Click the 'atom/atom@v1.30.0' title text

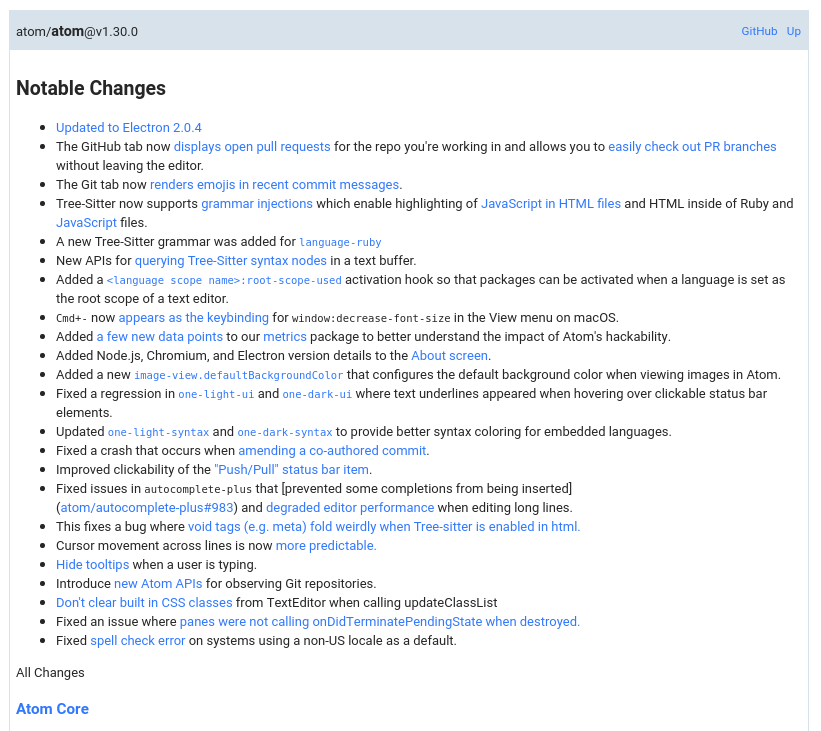coord(77,31)
